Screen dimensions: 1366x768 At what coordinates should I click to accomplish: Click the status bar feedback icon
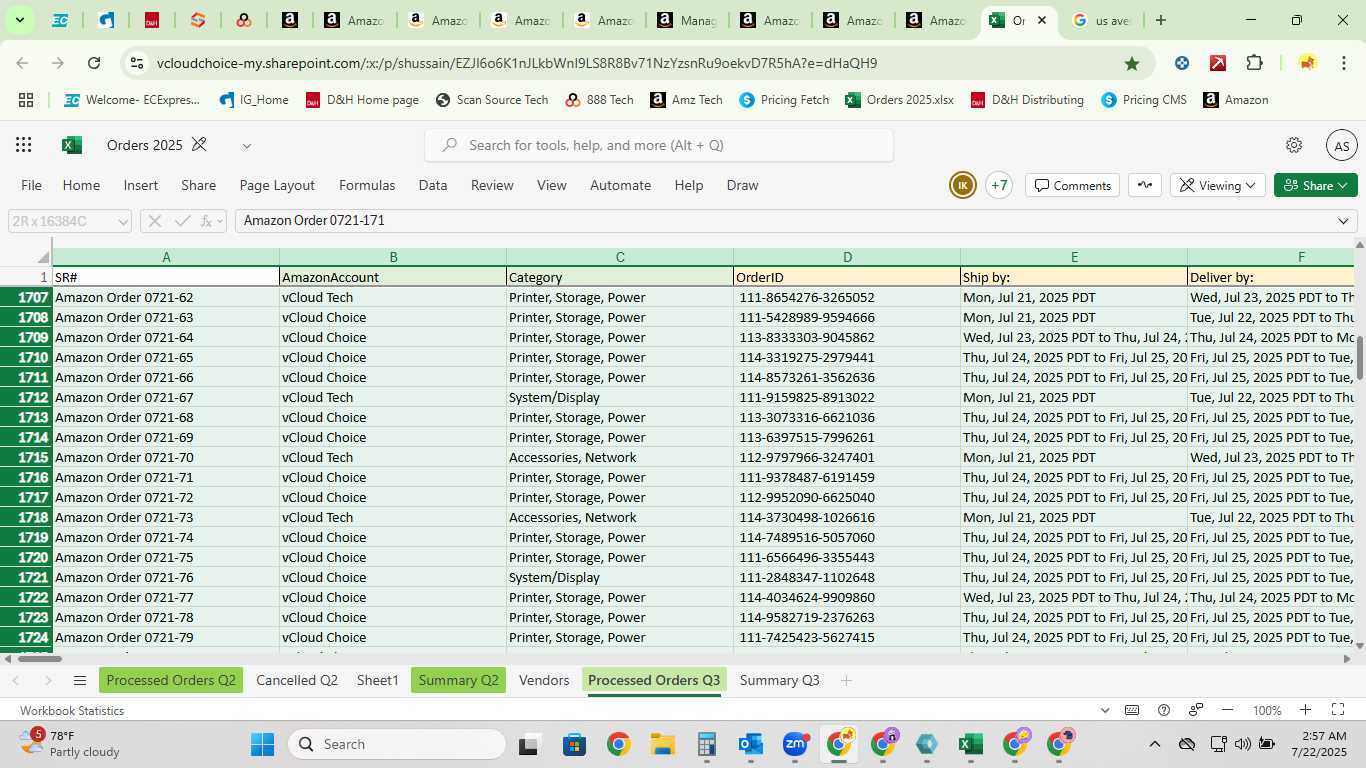coord(1196,710)
